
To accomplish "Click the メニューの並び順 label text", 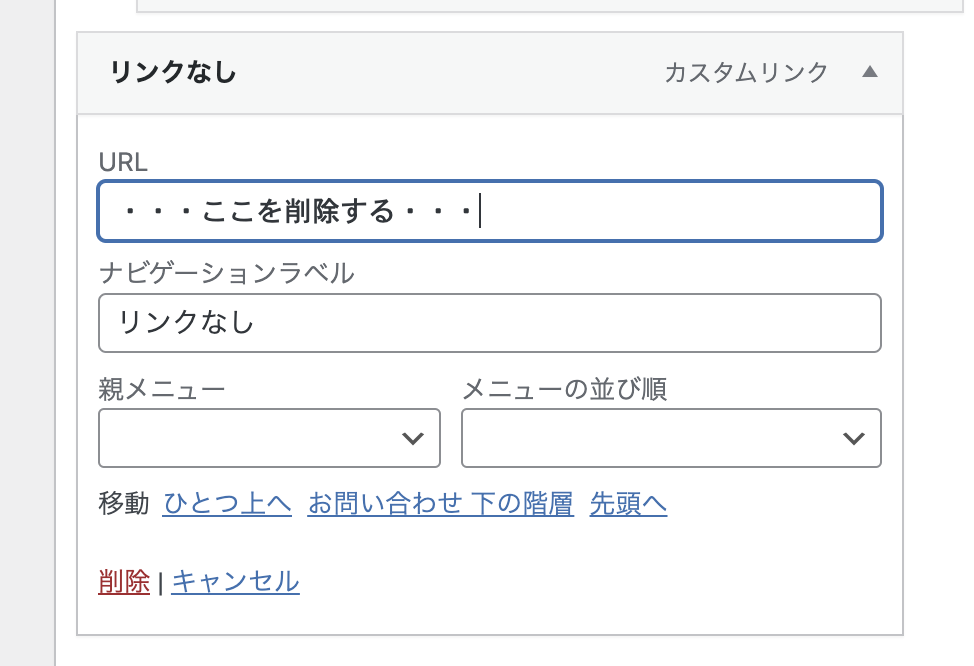I will point(565,389).
